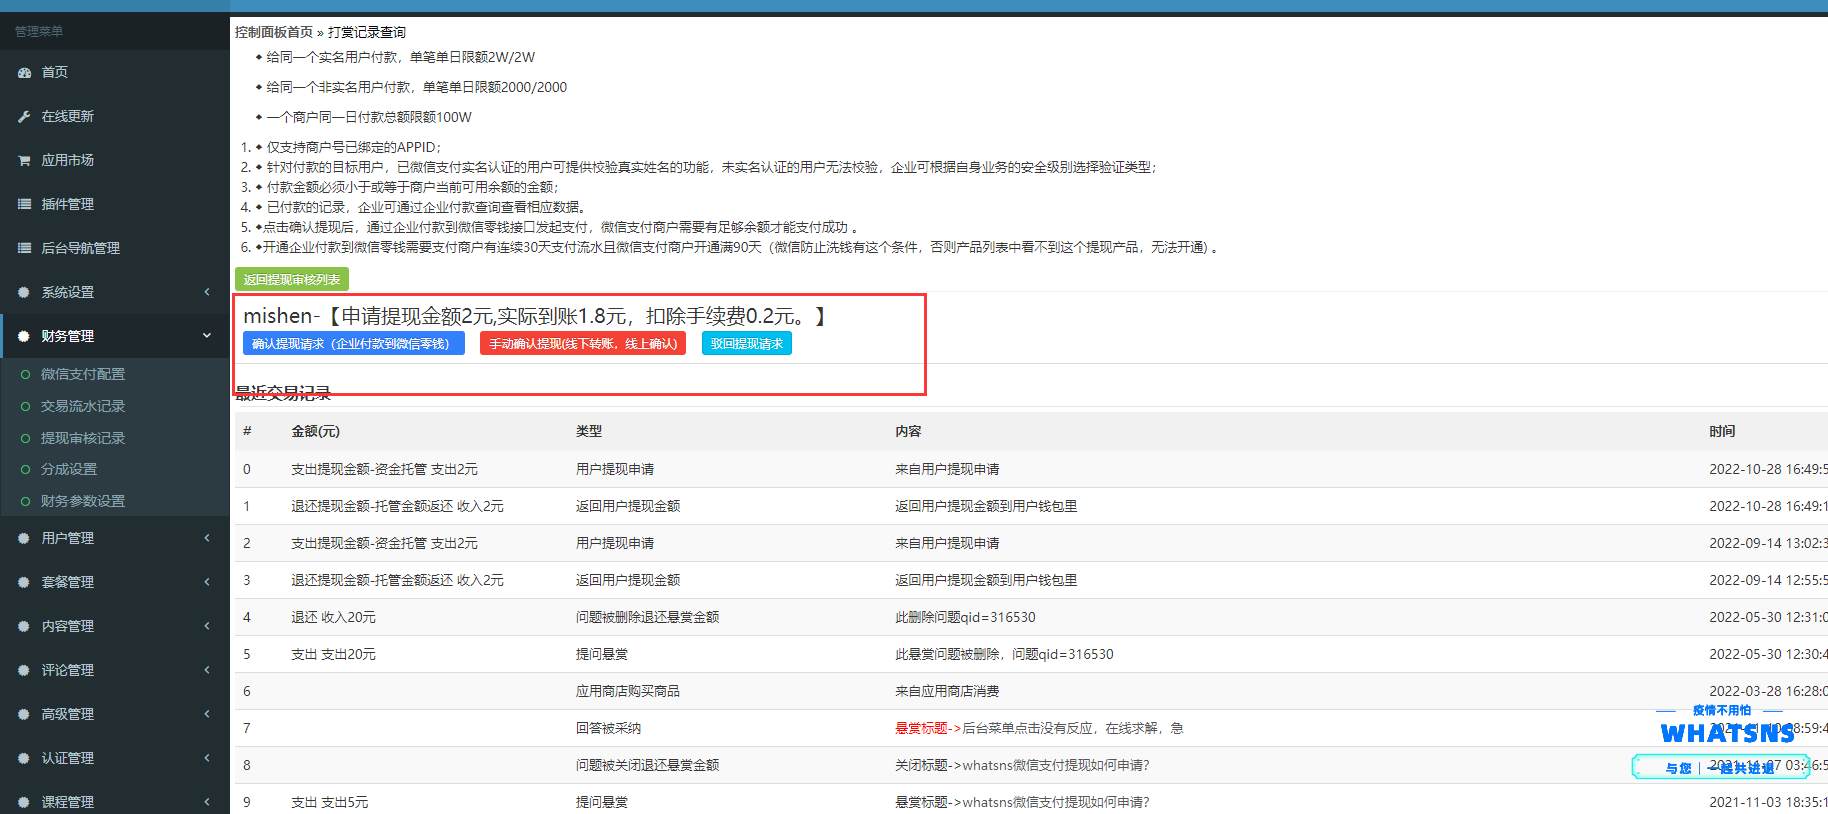The width and height of the screenshot is (1828, 814).
Task: Click the gear icon beside 内容管理
Action: tap(24, 626)
